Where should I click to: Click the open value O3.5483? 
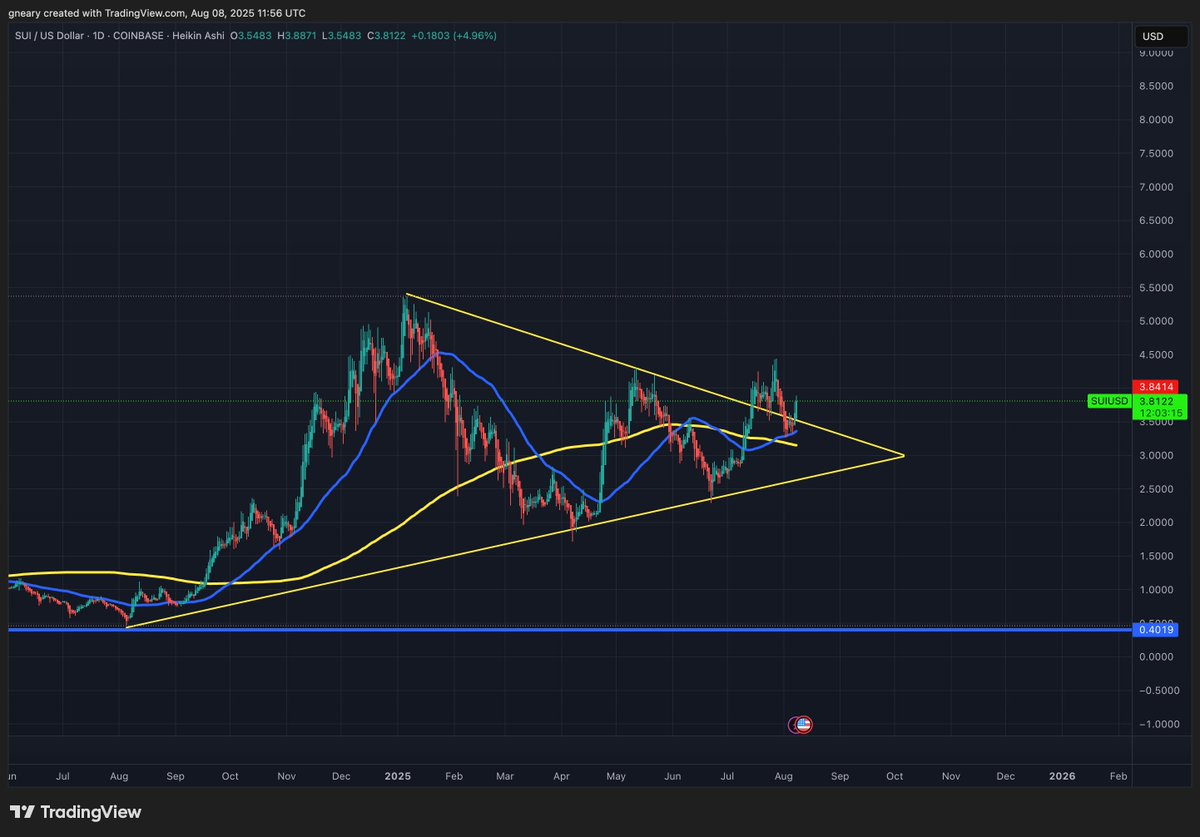coord(249,35)
